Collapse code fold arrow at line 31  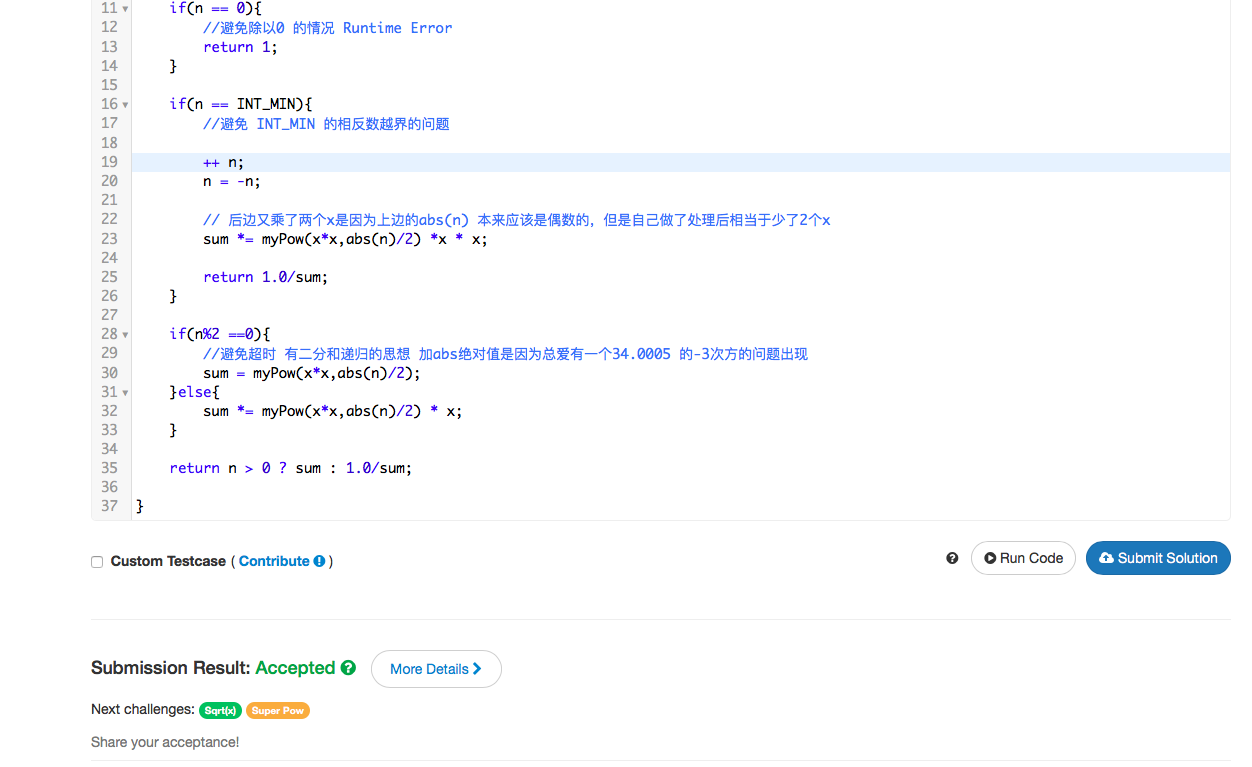[125, 392]
